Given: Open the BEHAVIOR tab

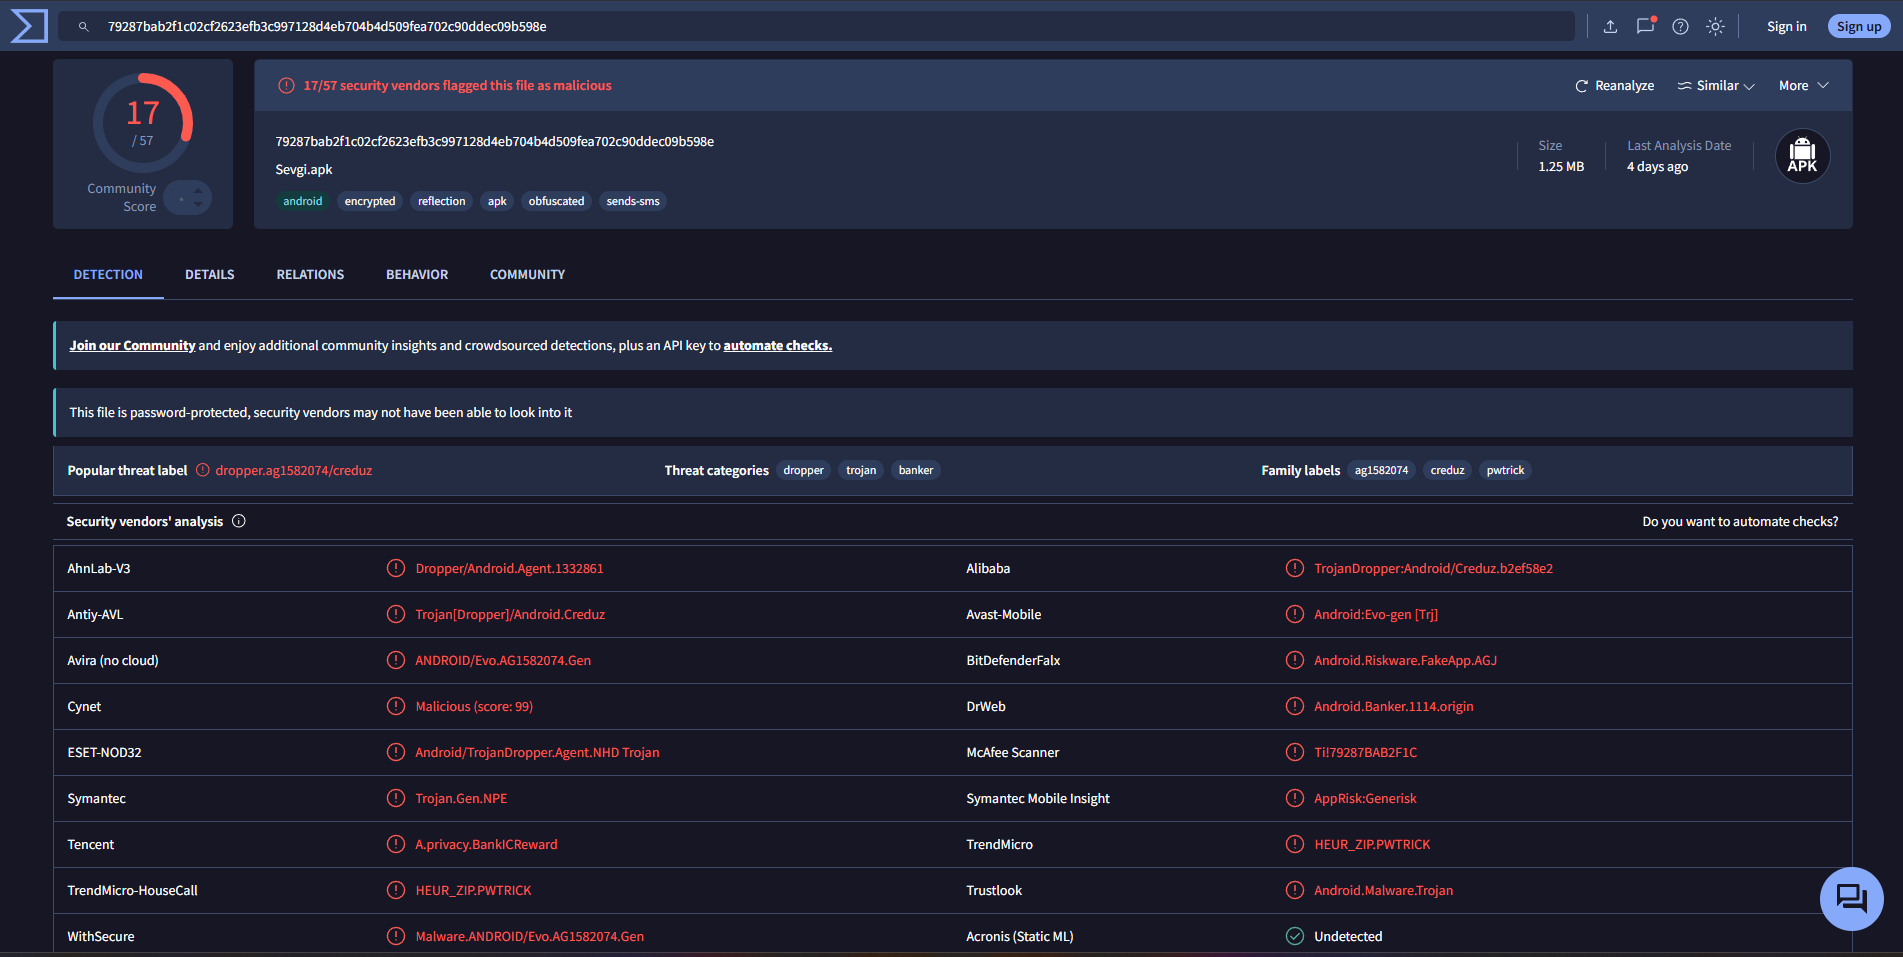Looking at the screenshot, I should pos(417,274).
